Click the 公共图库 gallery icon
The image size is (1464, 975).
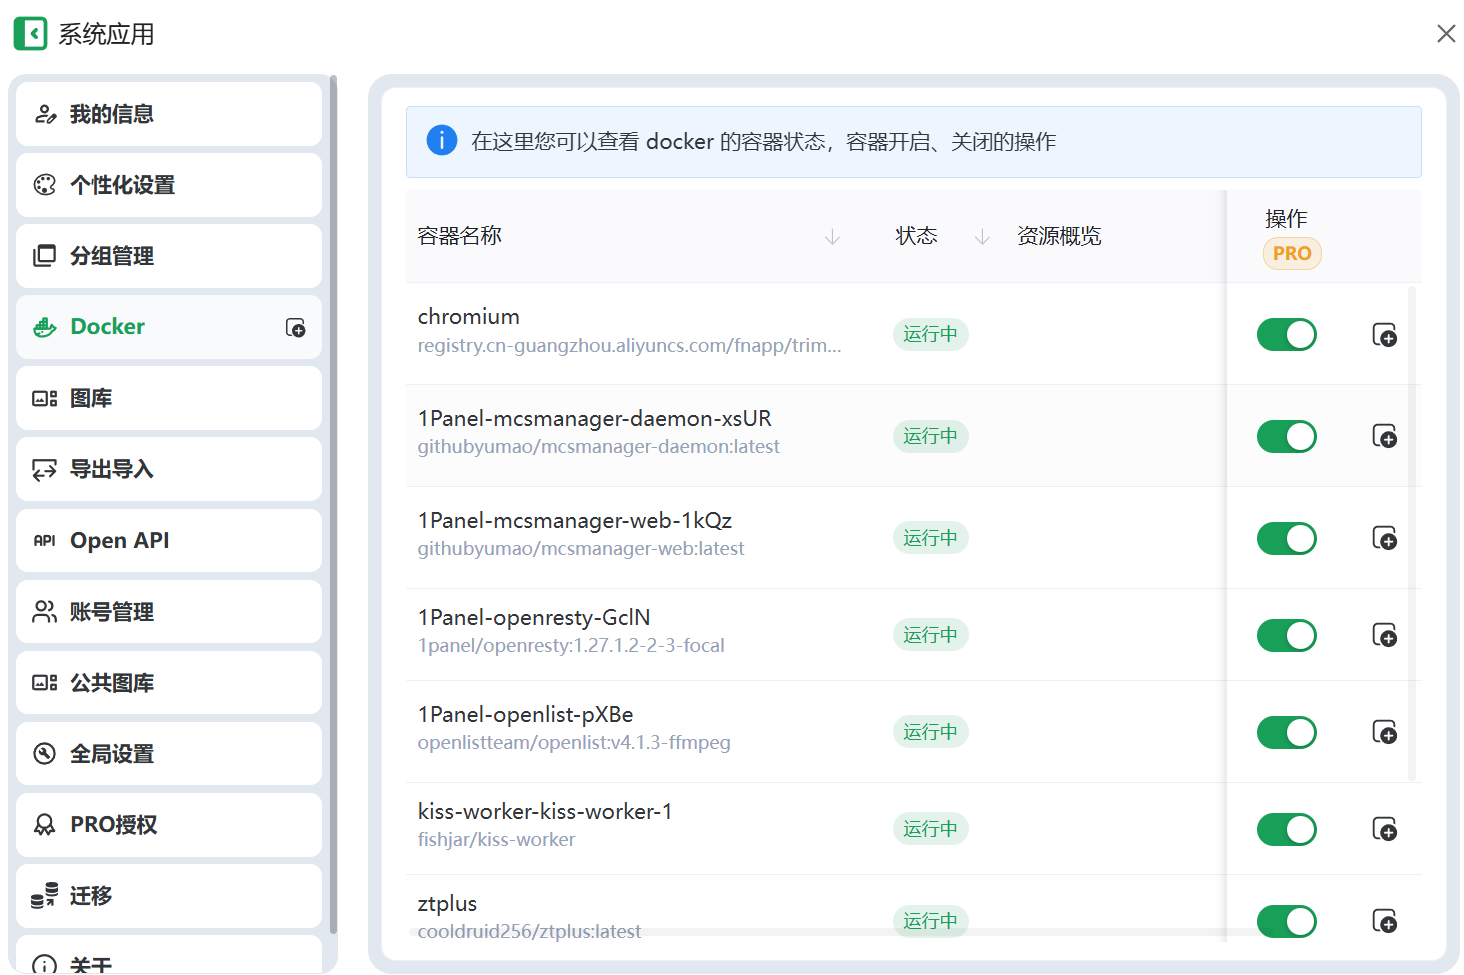(x=45, y=683)
